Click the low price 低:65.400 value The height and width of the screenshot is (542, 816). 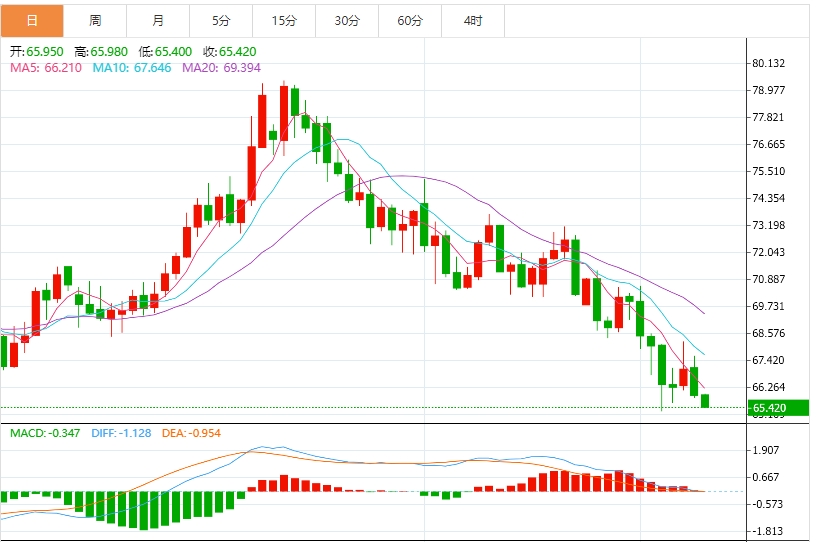(165, 52)
